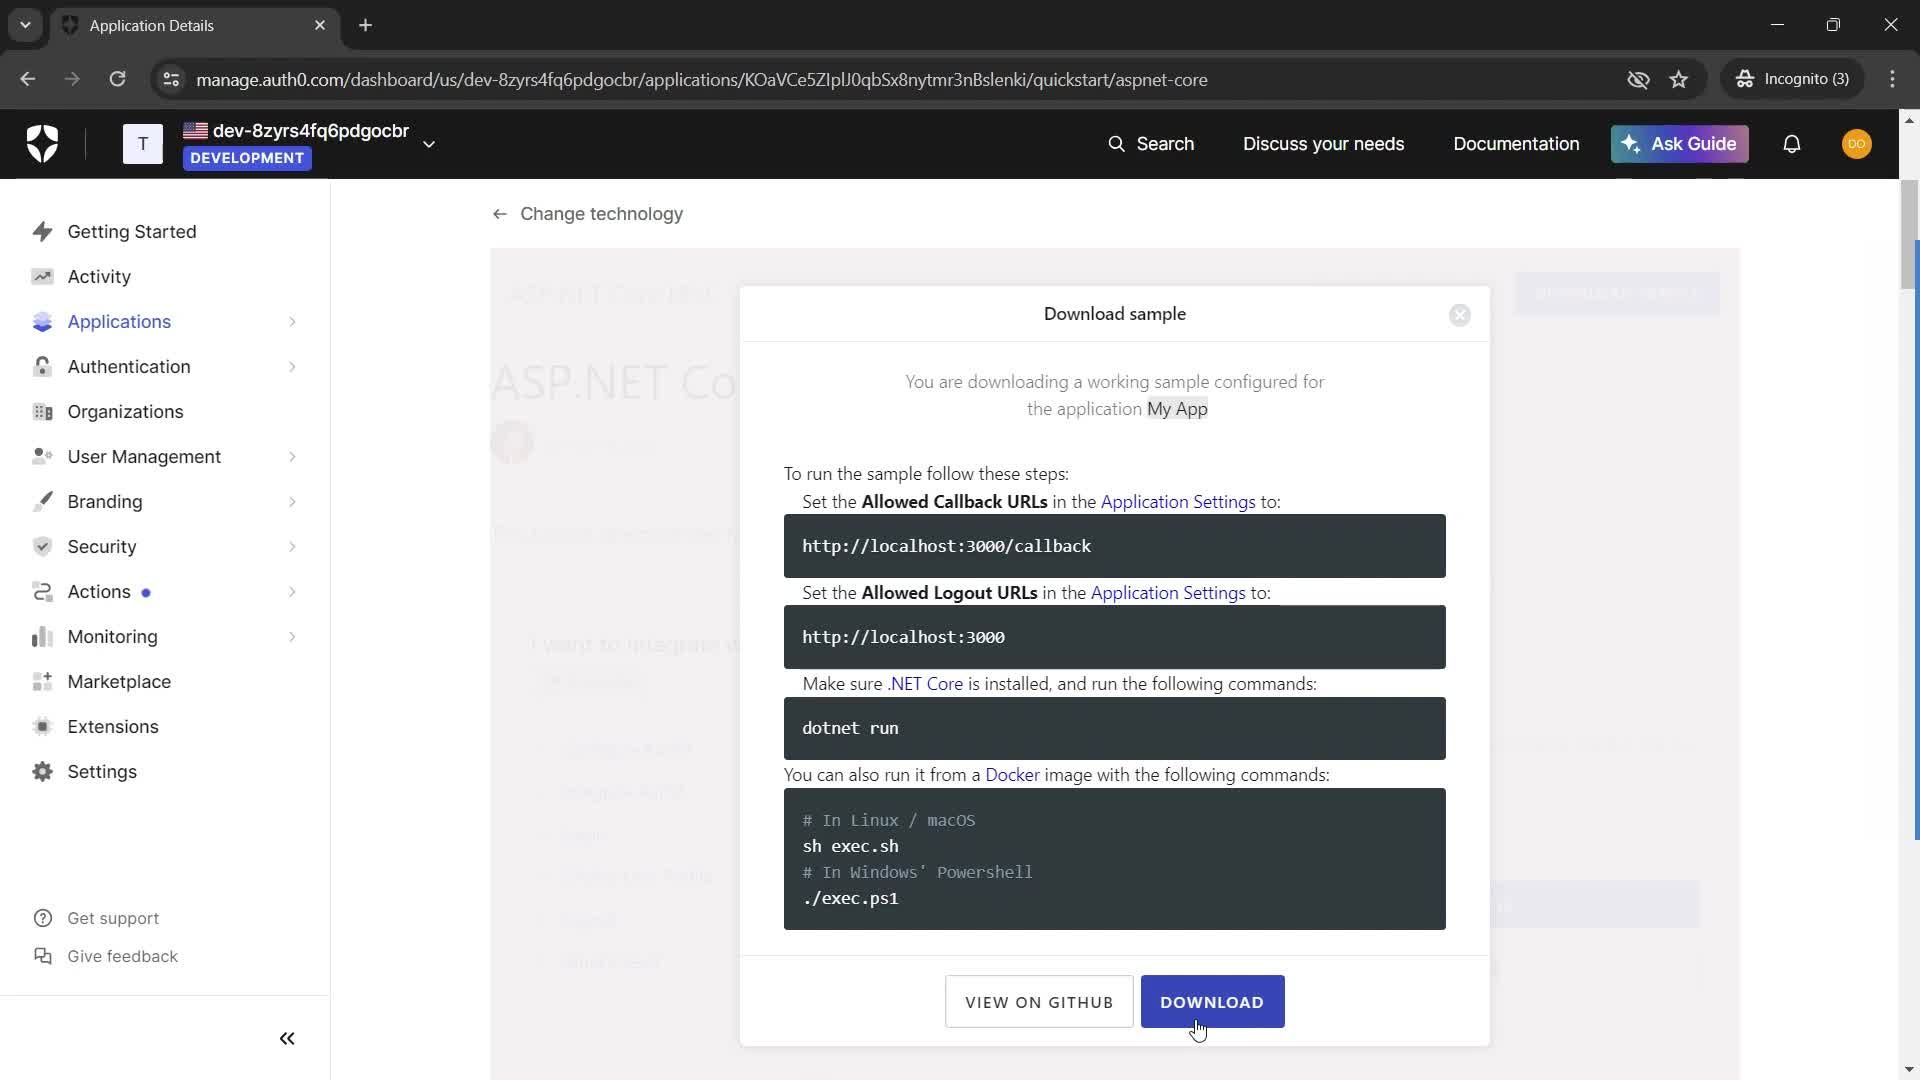Click Application Settings link for Logout URLs
The image size is (1920, 1080).
click(1167, 593)
